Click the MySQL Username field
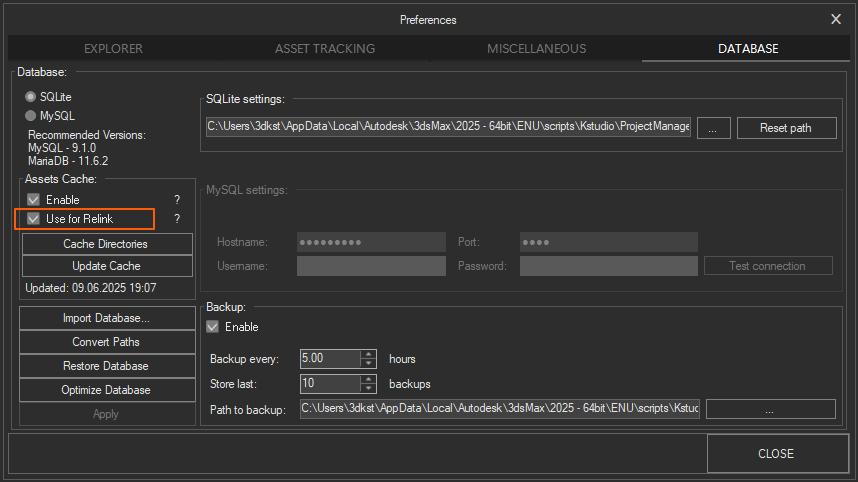 371,266
